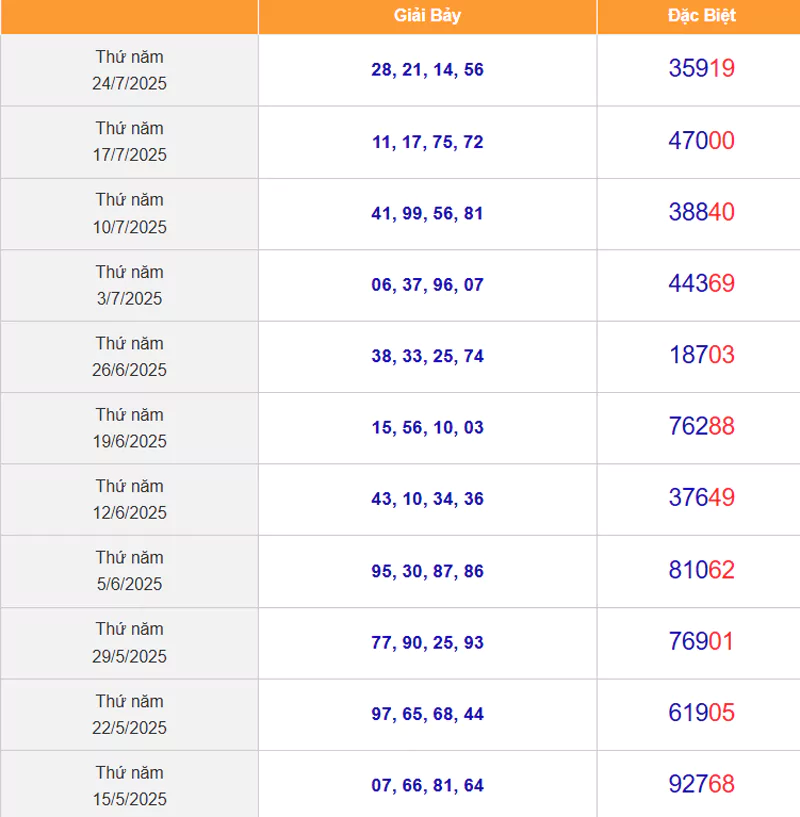Click Giải Bảy numbers 95, 30, 87, 86
Image resolution: width=800 pixels, height=817 pixels.
point(427,571)
